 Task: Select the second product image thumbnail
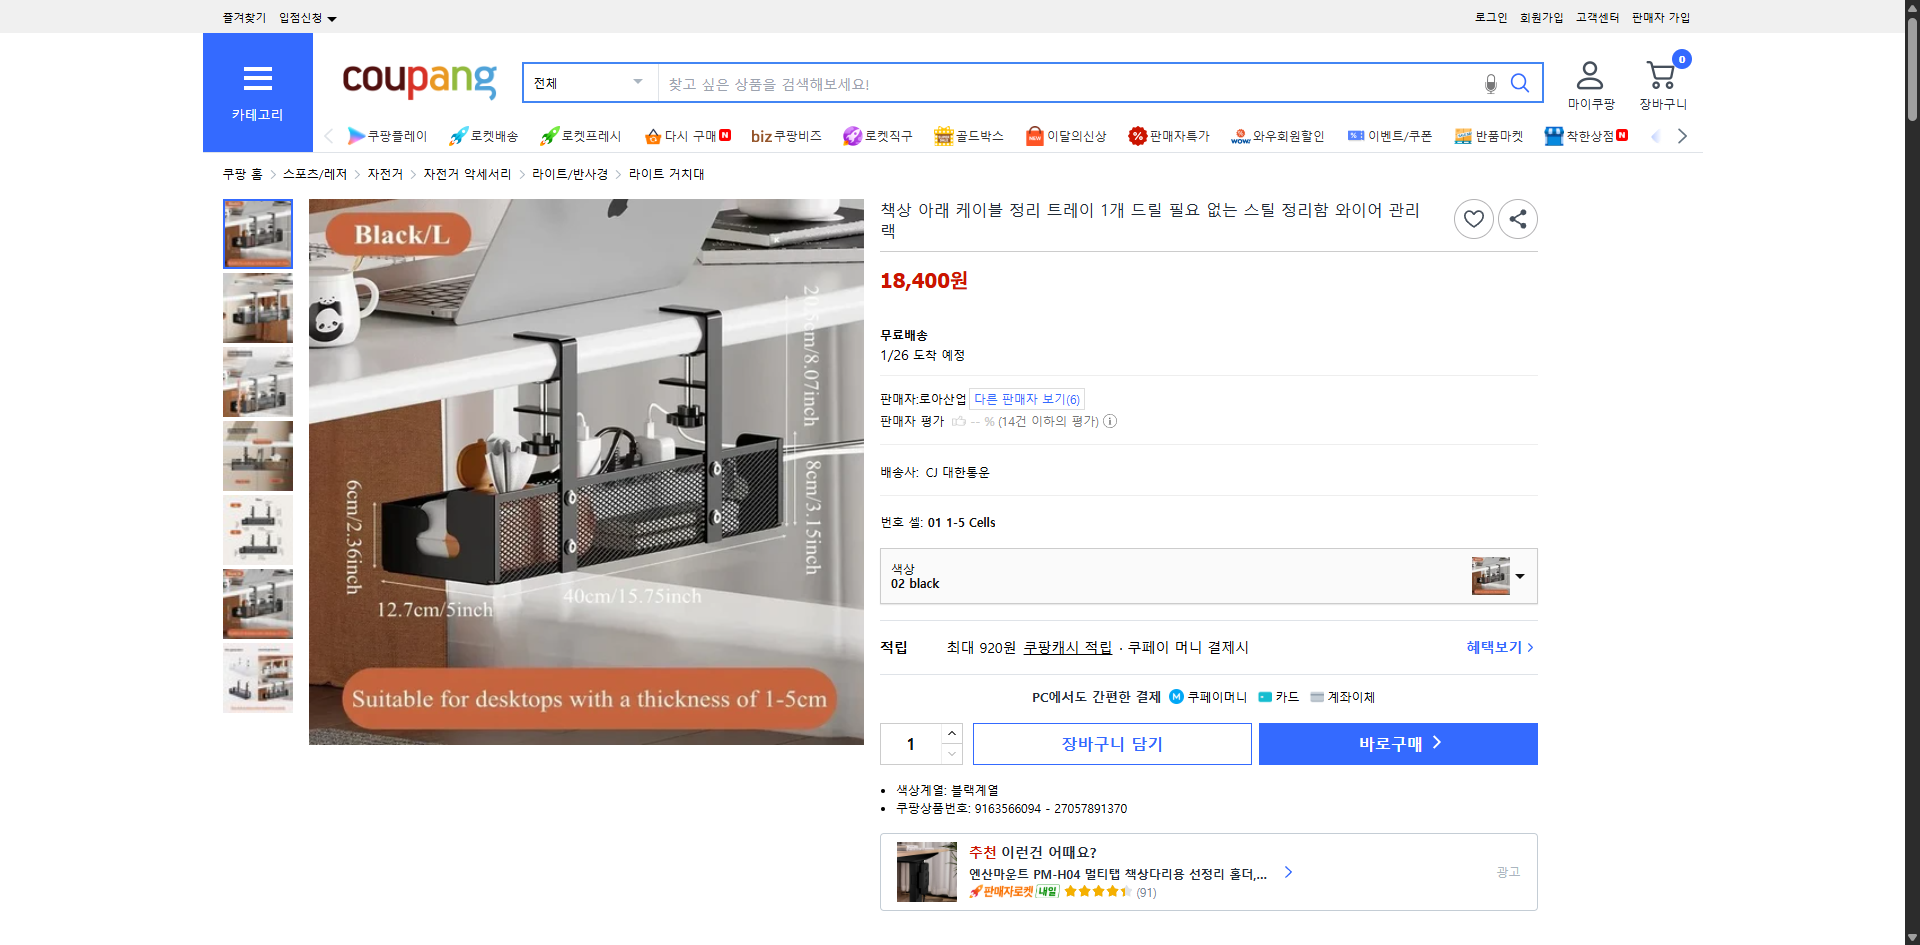(257, 308)
